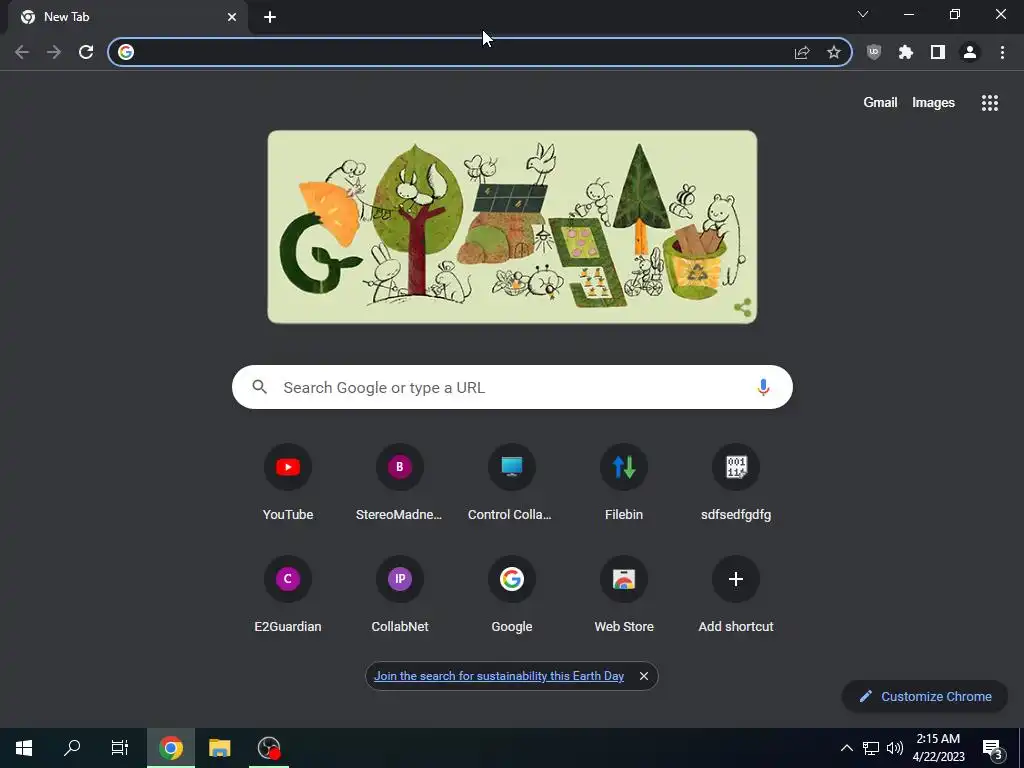
Task: Open File Explorer from taskbar
Action: [x=219, y=748]
